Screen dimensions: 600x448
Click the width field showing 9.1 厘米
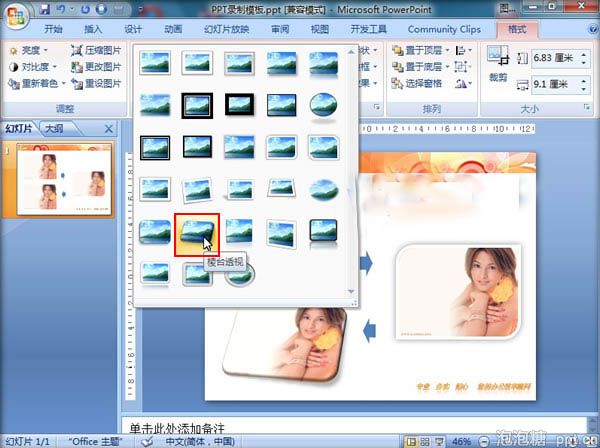[555, 84]
